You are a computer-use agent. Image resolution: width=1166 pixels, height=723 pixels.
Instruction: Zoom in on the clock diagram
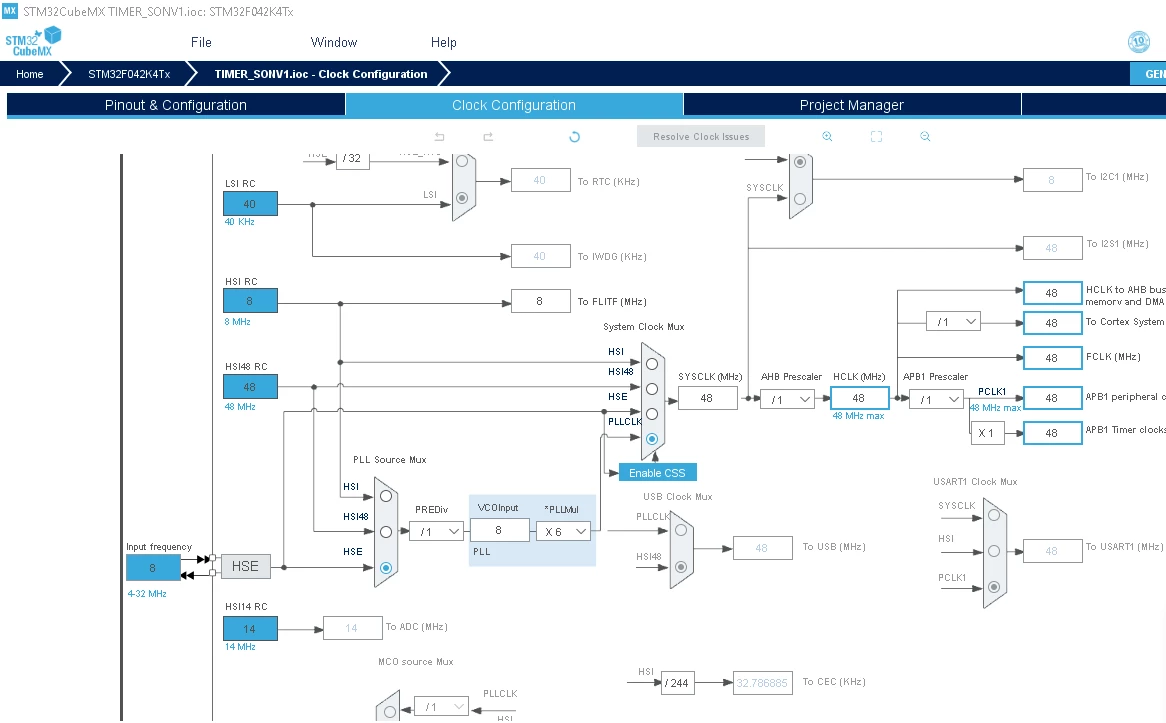[827, 137]
